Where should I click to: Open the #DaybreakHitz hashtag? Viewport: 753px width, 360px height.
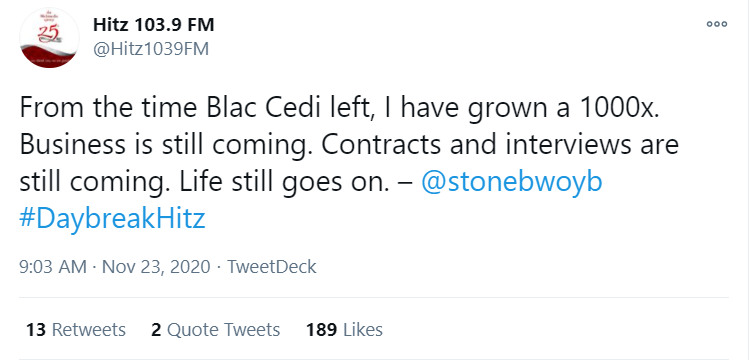pos(112,219)
